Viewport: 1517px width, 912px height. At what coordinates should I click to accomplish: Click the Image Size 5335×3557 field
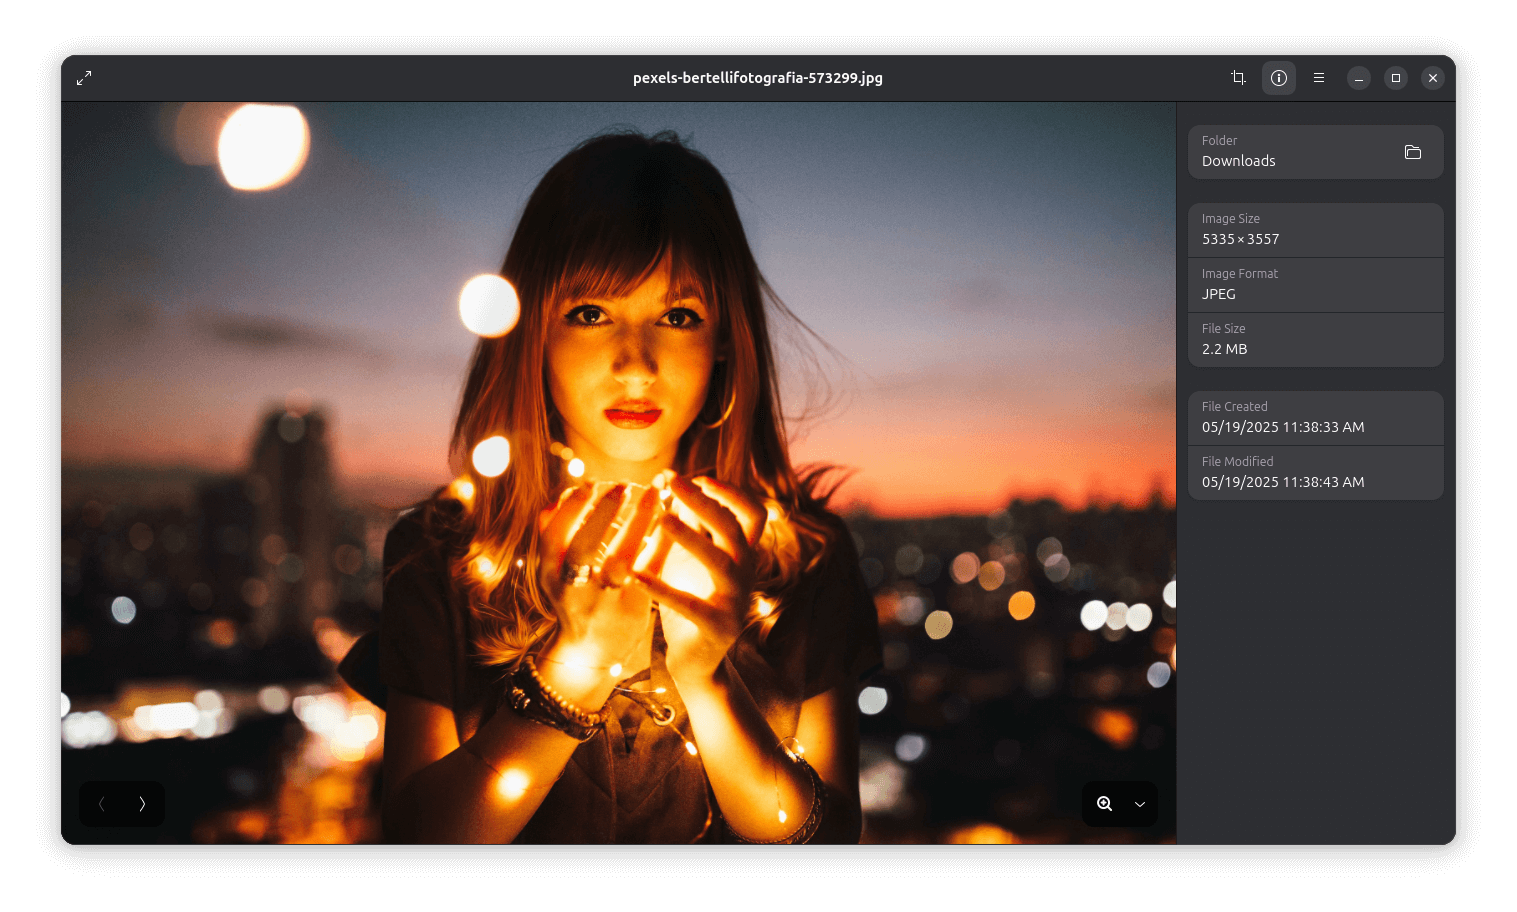pyautogui.click(x=1315, y=229)
